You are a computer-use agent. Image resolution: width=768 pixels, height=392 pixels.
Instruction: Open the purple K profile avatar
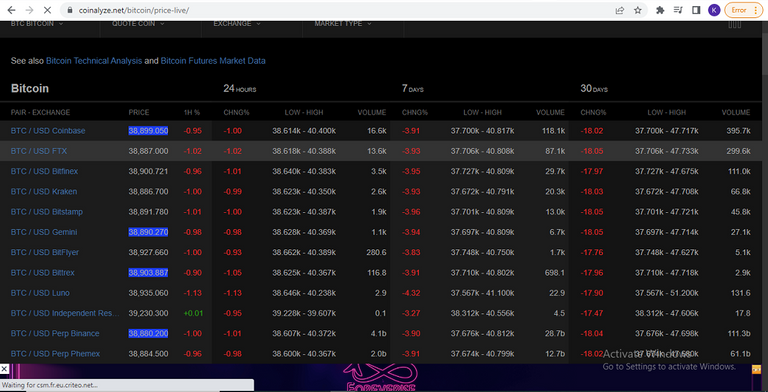pos(714,10)
